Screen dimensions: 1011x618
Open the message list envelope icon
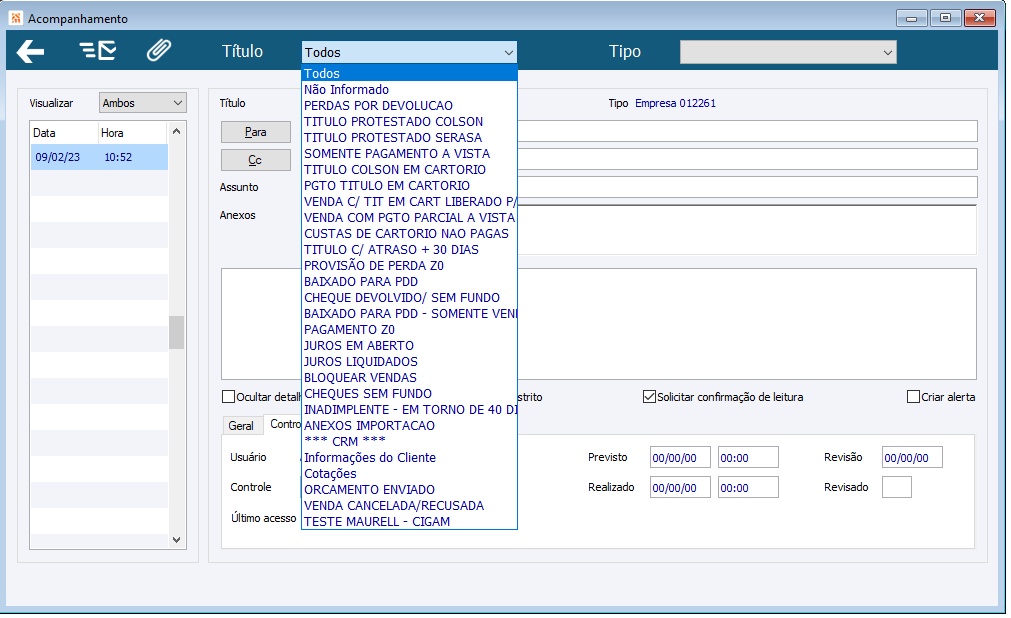97,50
